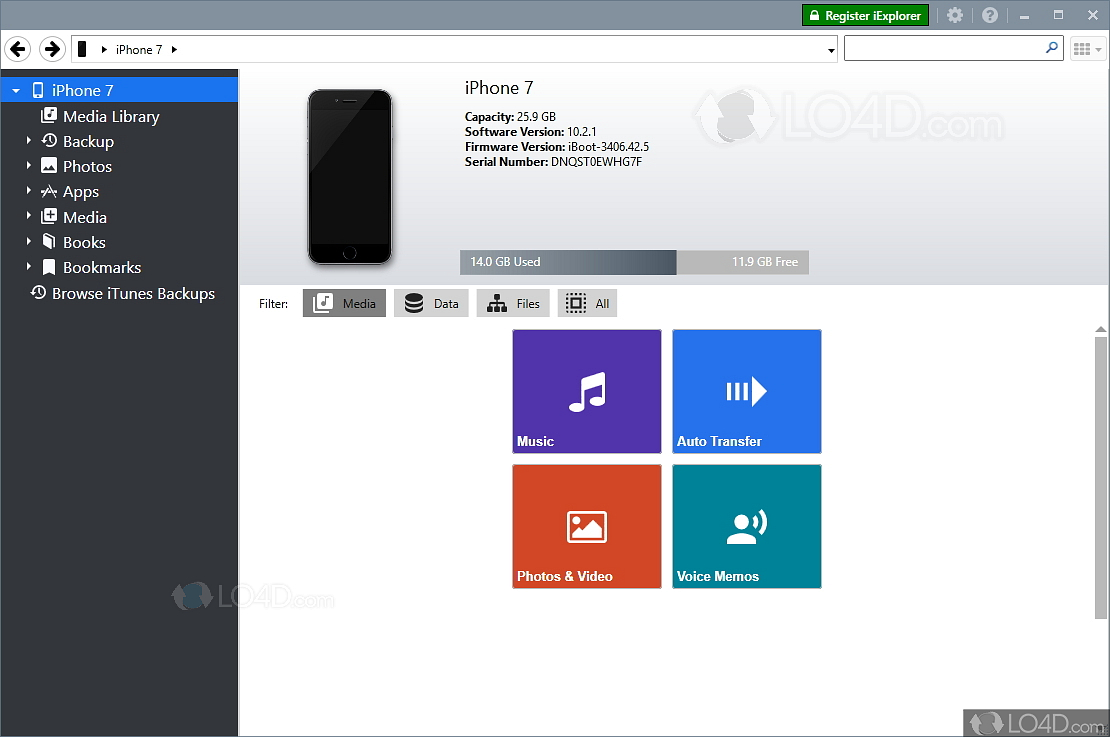Click the Register iExplorer button

pyautogui.click(x=865, y=16)
